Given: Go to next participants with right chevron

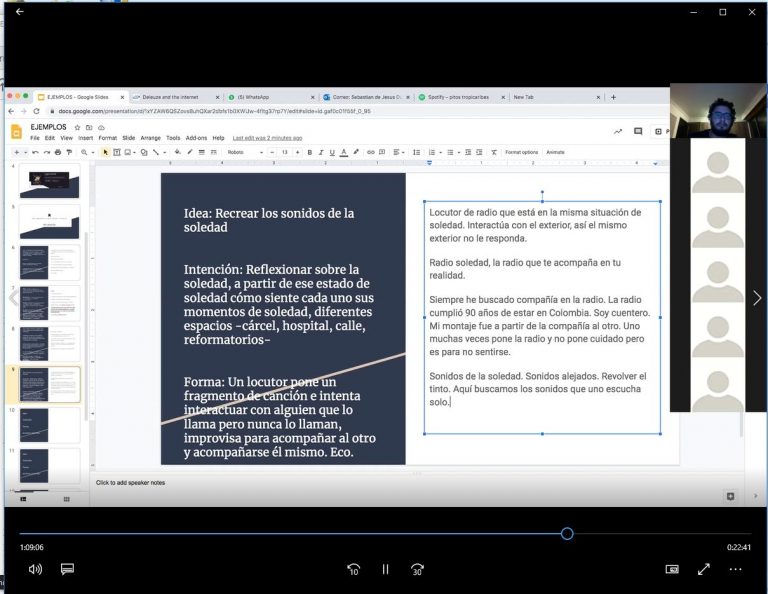Looking at the screenshot, I should pyautogui.click(x=757, y=298).
